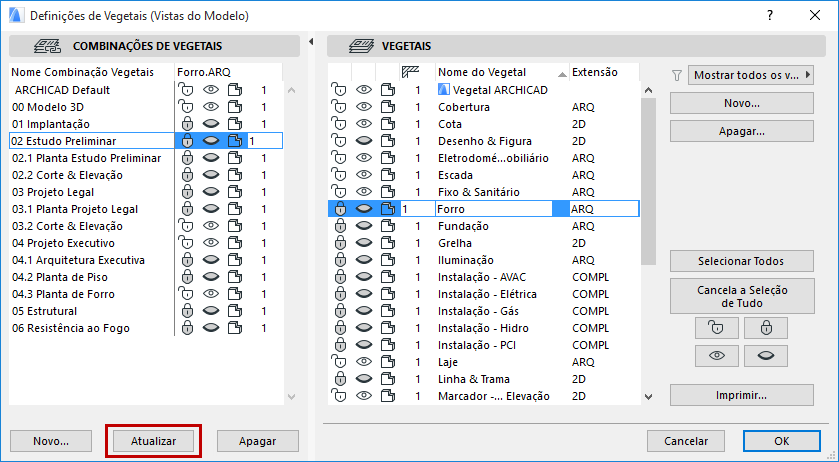Click Apagar... button in Vegetais panel
The height and width of the screenshot is (462, 839).
coord(742,131)
